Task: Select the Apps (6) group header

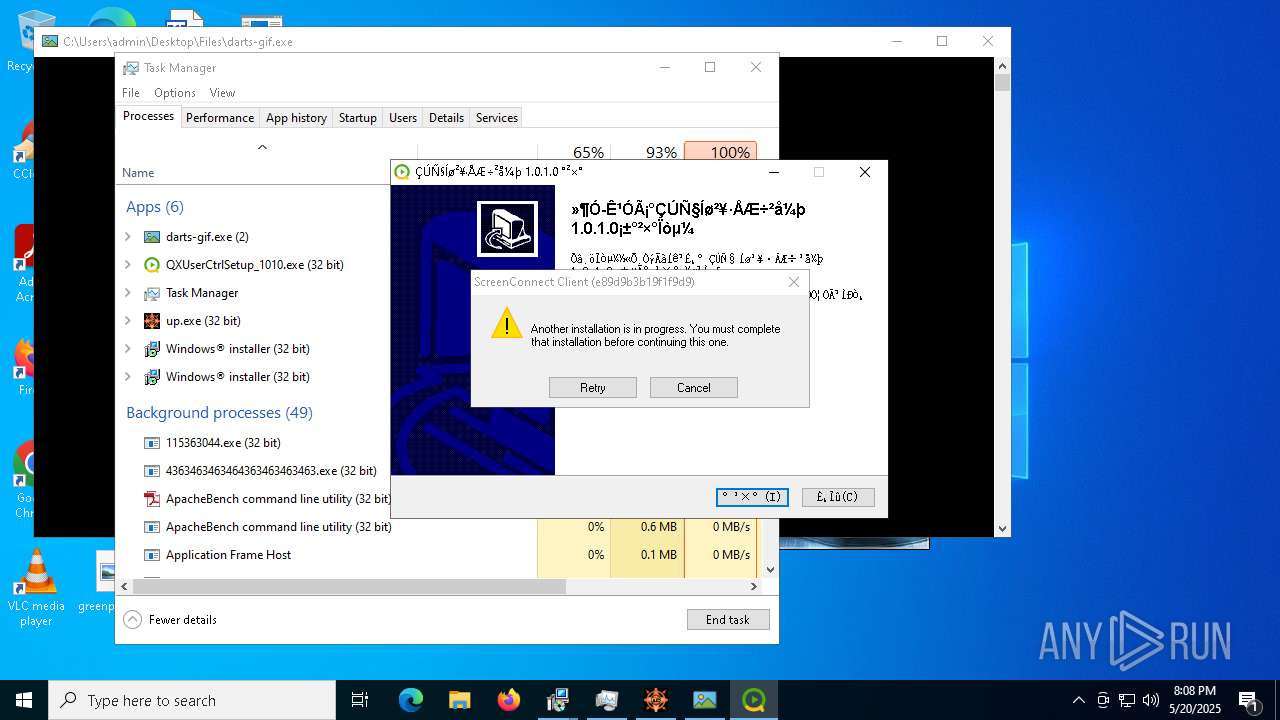Action: 155,207
